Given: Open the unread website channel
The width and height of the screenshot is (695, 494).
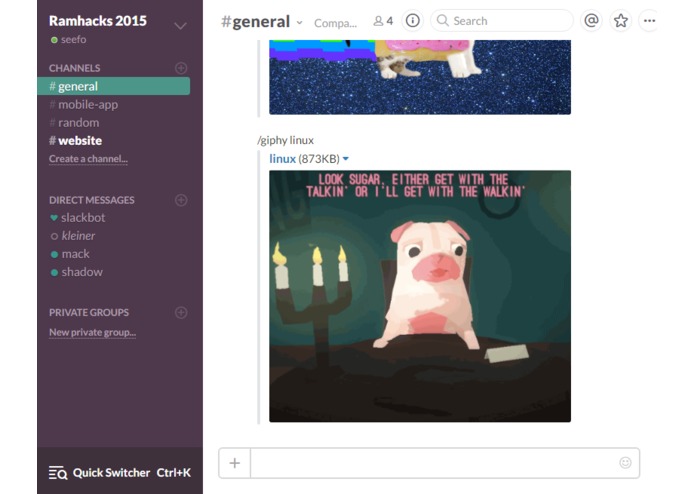Looking at the screenshot, I should 75,140.
